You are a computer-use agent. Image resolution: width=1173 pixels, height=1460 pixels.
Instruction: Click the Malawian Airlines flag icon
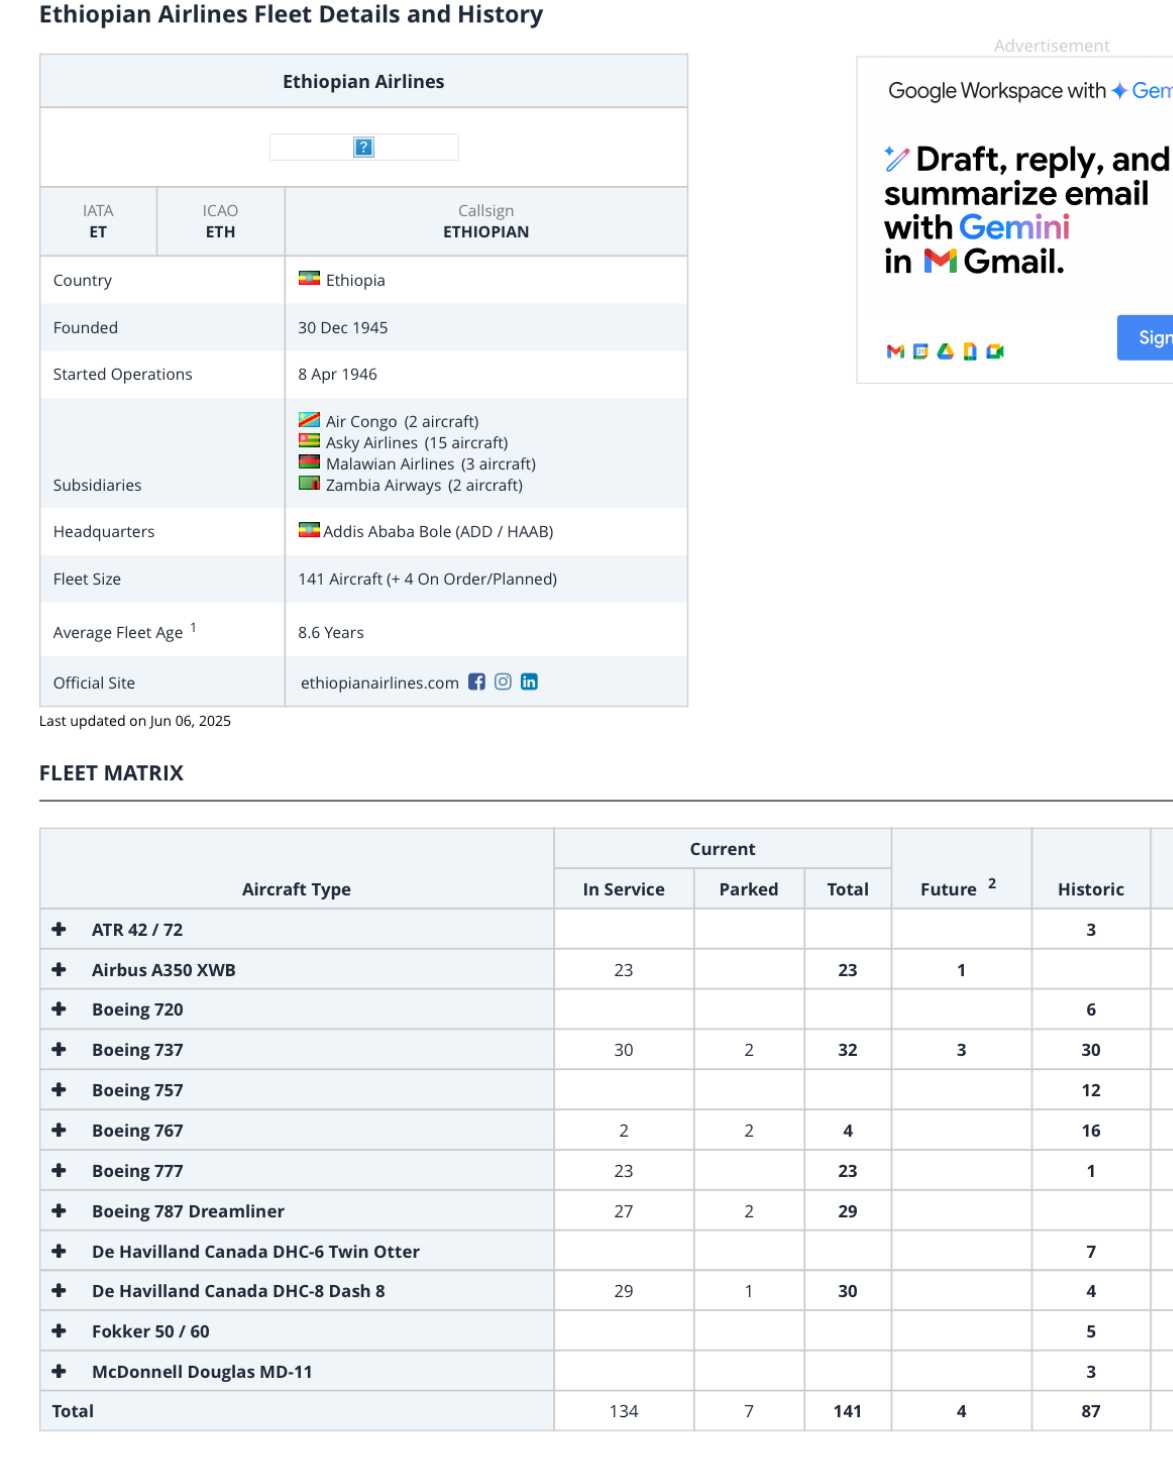309,463
